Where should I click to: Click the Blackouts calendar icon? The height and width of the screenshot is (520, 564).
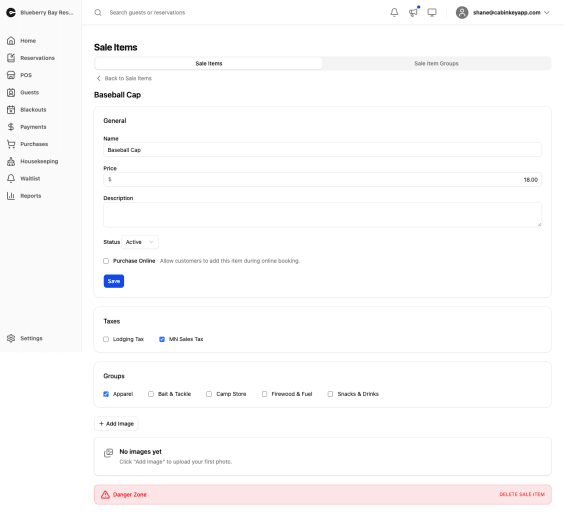11,110
